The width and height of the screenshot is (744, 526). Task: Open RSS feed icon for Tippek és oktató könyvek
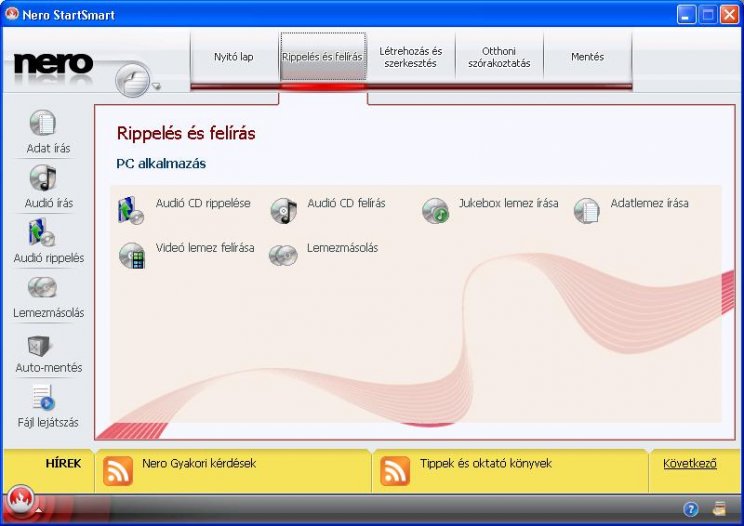395,471
